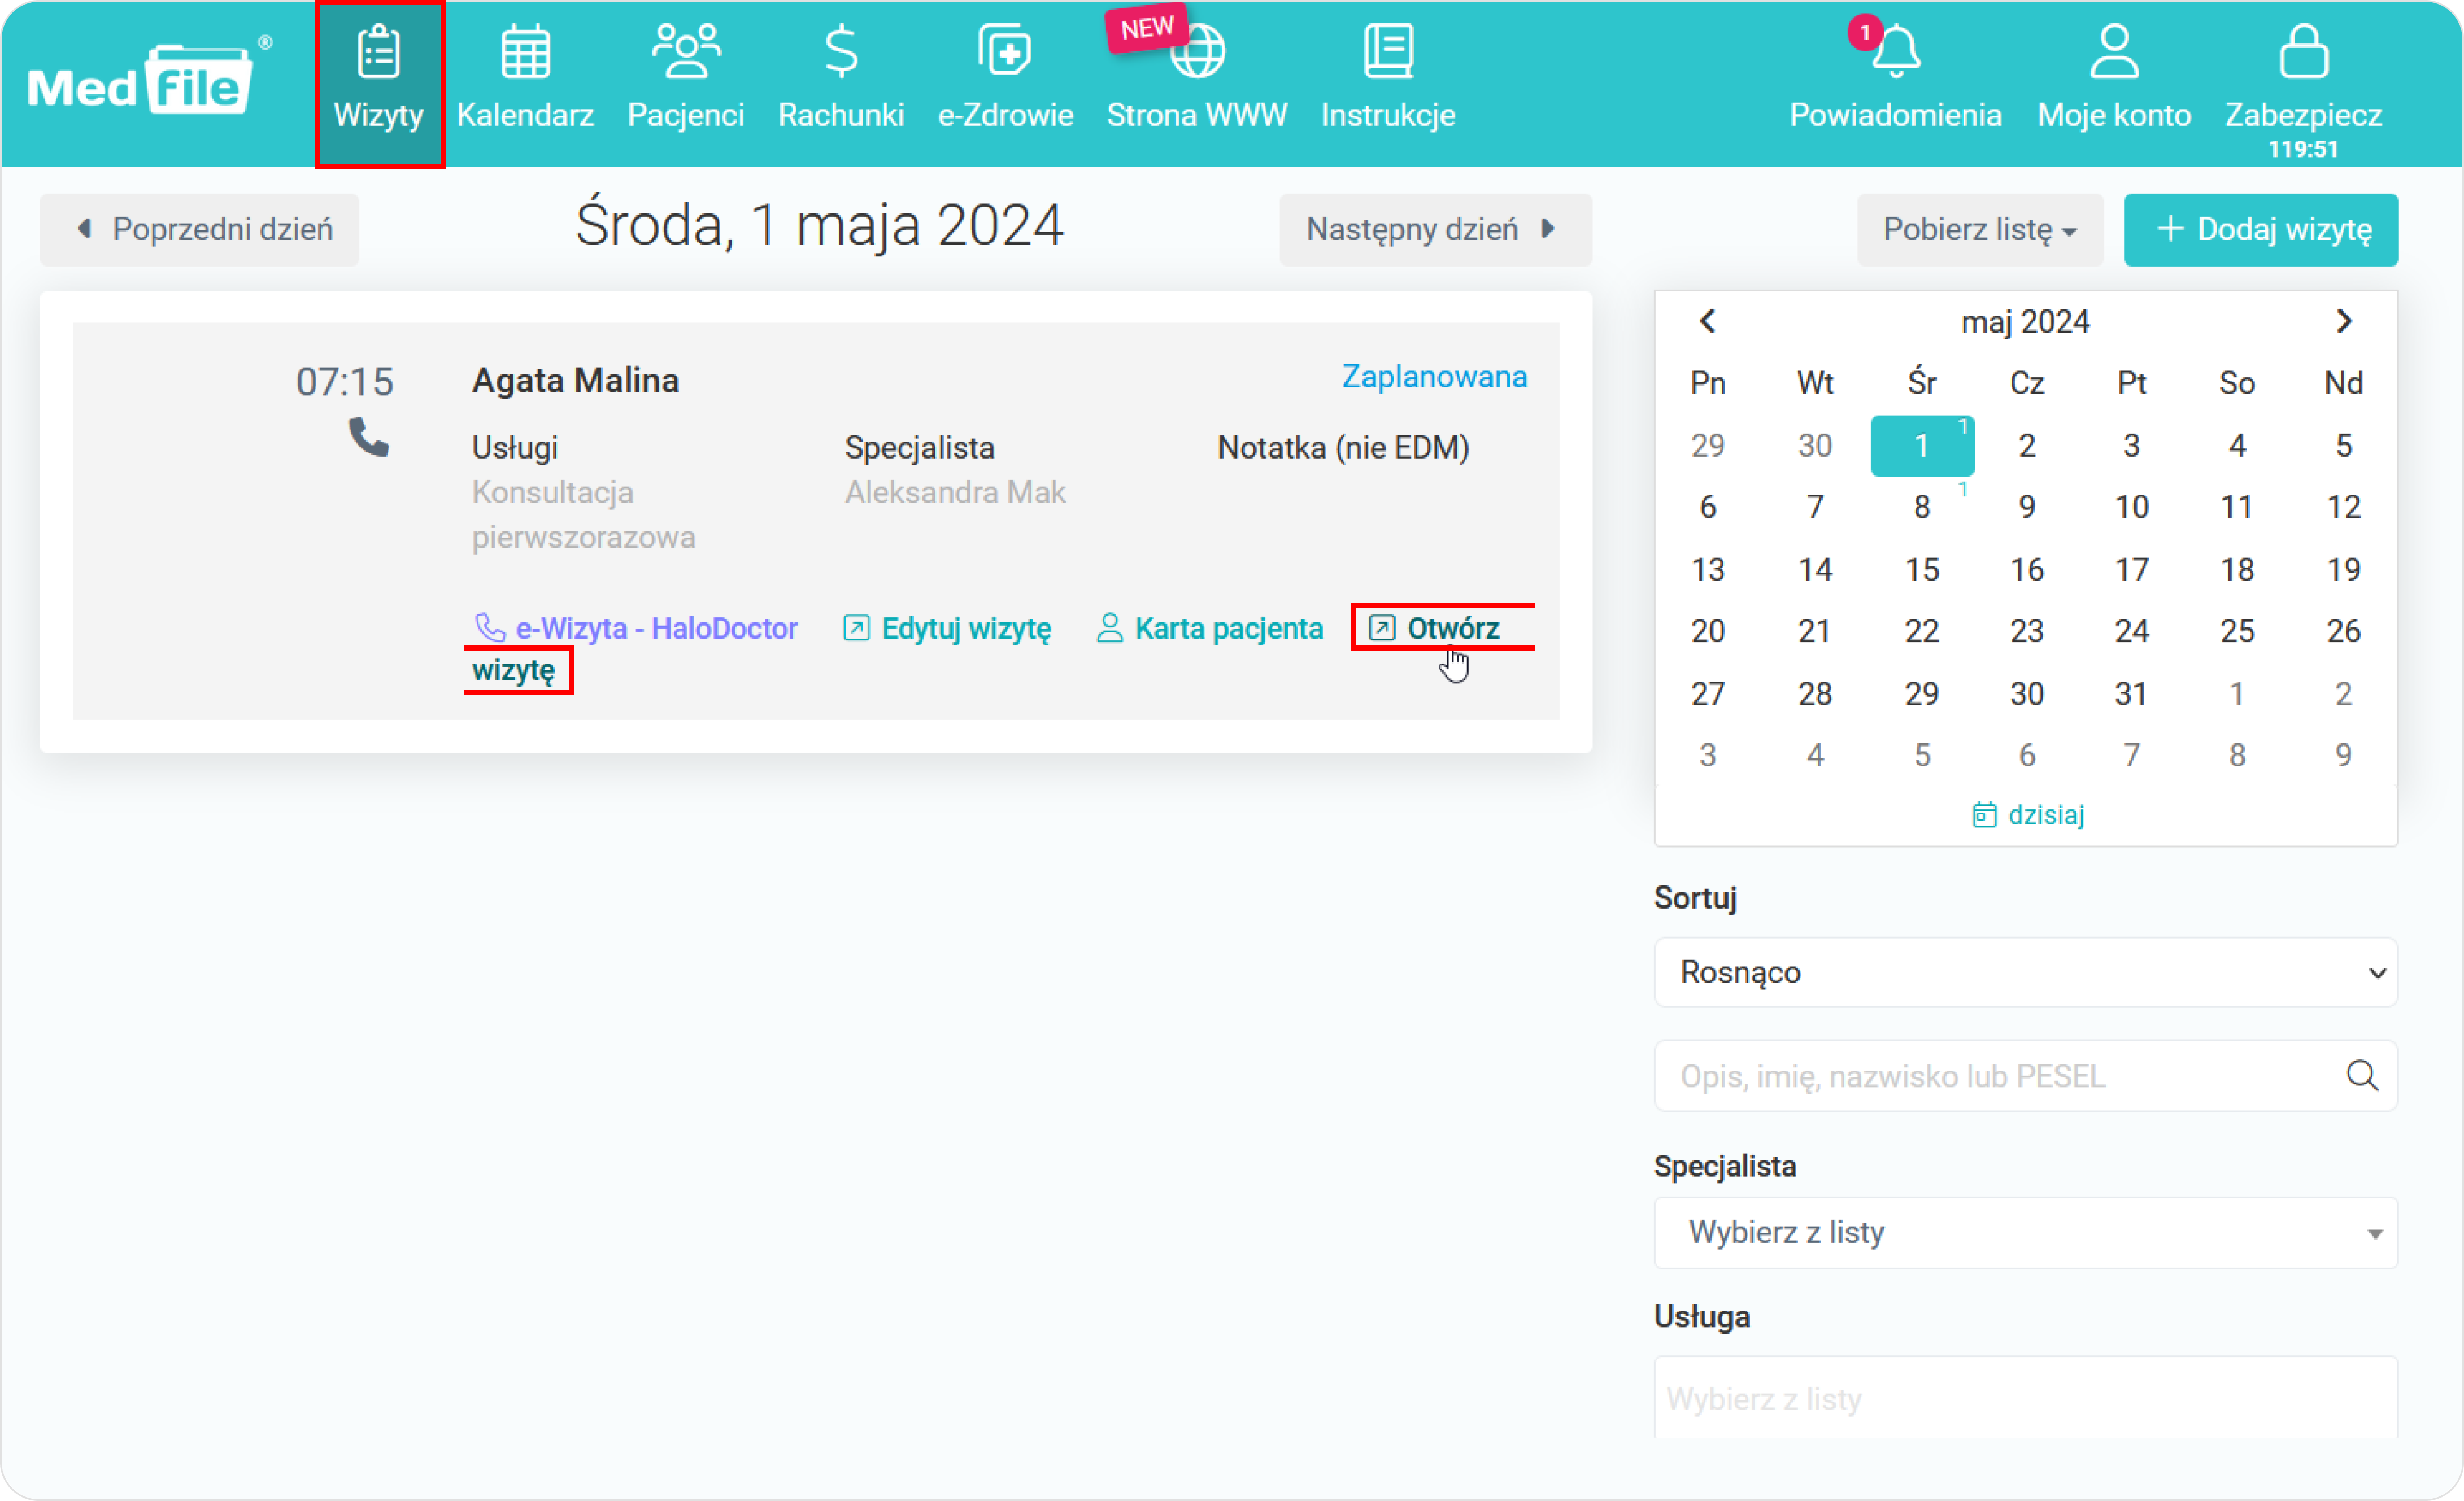Screen dimensions: 2464x1501
Task: Expand Pobierz listę dropdown
Action: point(1980,229)
